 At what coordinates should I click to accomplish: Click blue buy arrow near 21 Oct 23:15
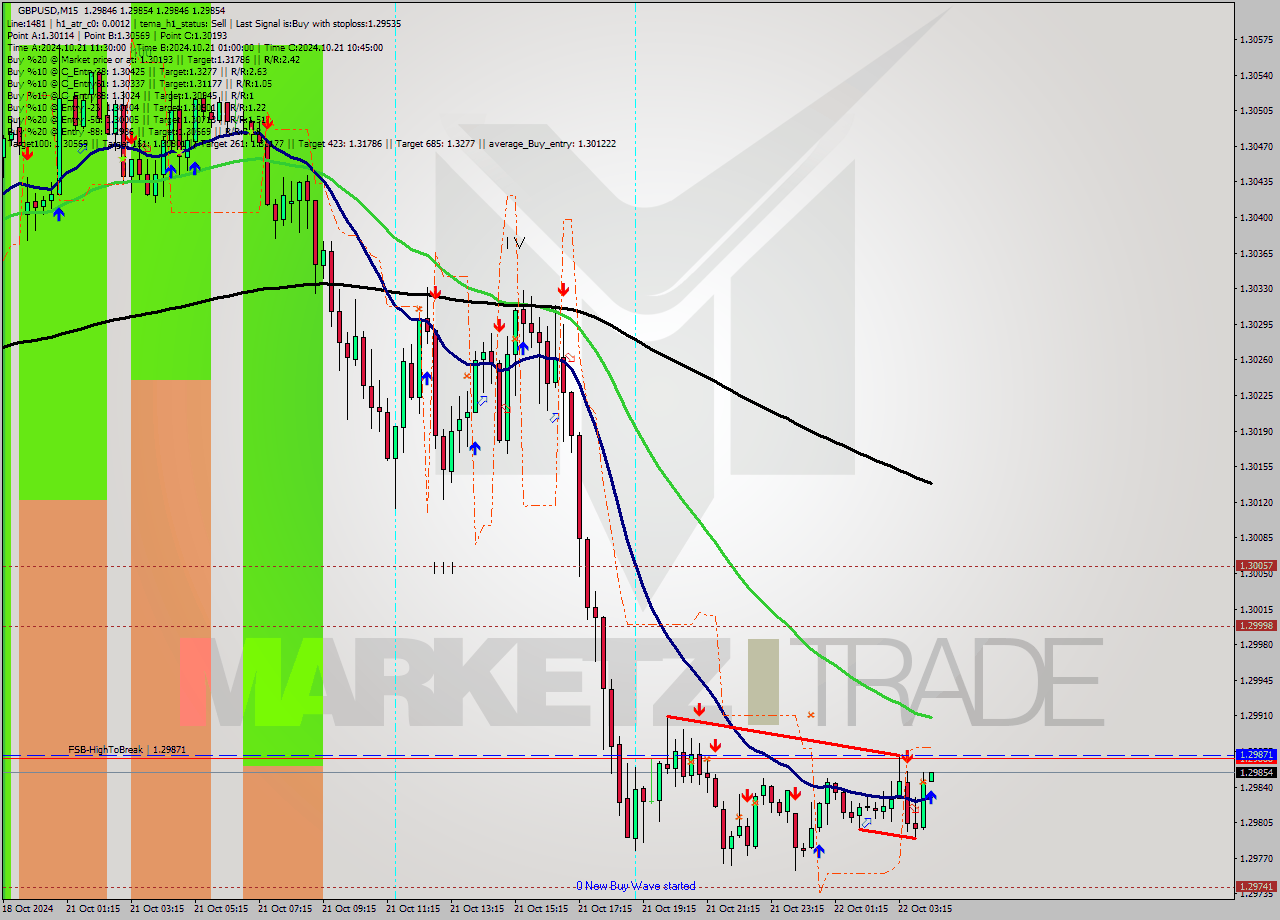819,851
